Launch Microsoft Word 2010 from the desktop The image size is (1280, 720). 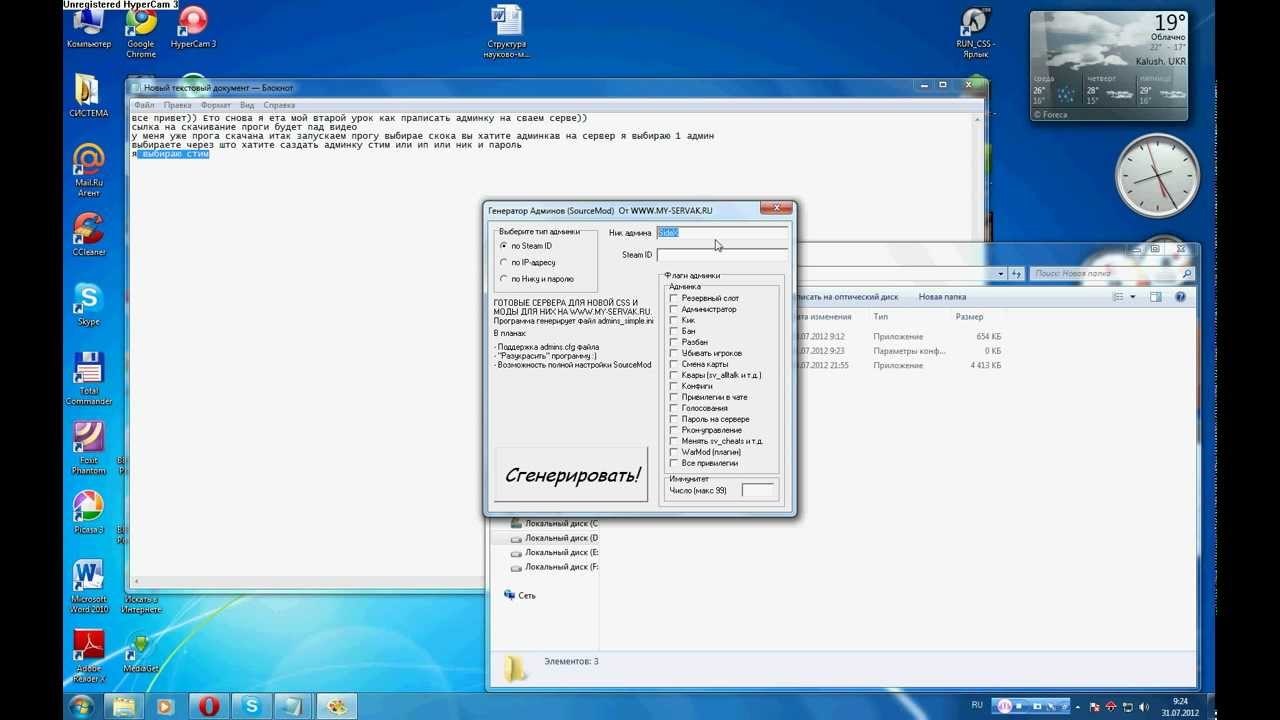click(88, 587)
